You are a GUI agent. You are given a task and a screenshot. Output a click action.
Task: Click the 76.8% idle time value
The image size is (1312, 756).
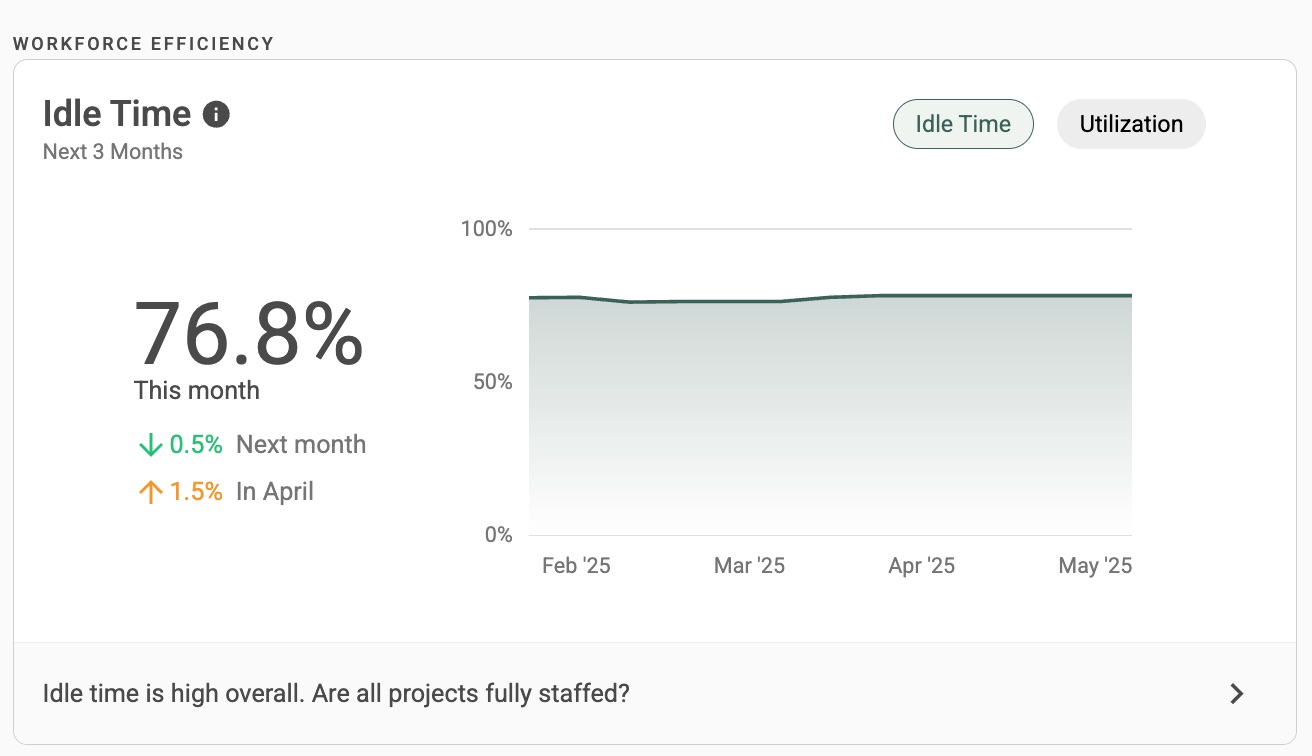pos(249,334)
